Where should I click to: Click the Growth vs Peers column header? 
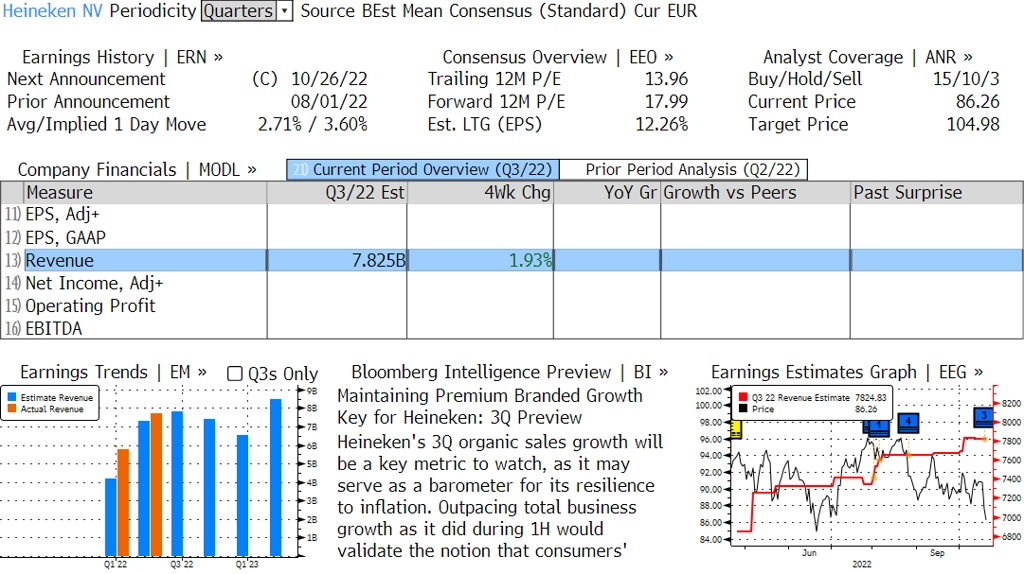point(756,193)
